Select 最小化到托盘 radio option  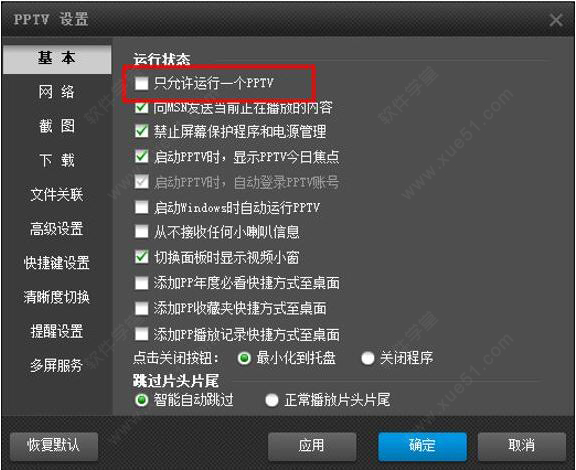click(244, 358)
